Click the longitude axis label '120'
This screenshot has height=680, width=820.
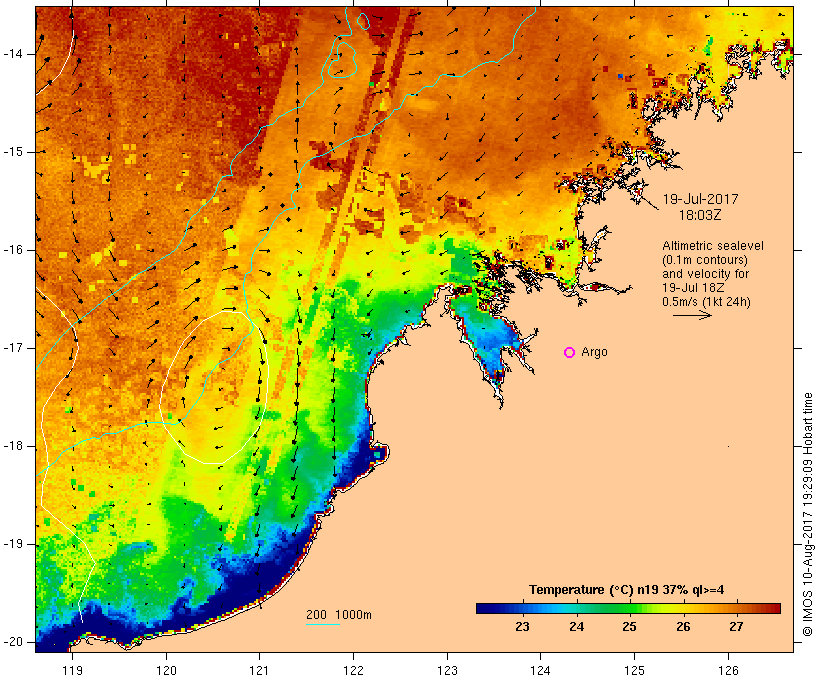pos(166,671)
